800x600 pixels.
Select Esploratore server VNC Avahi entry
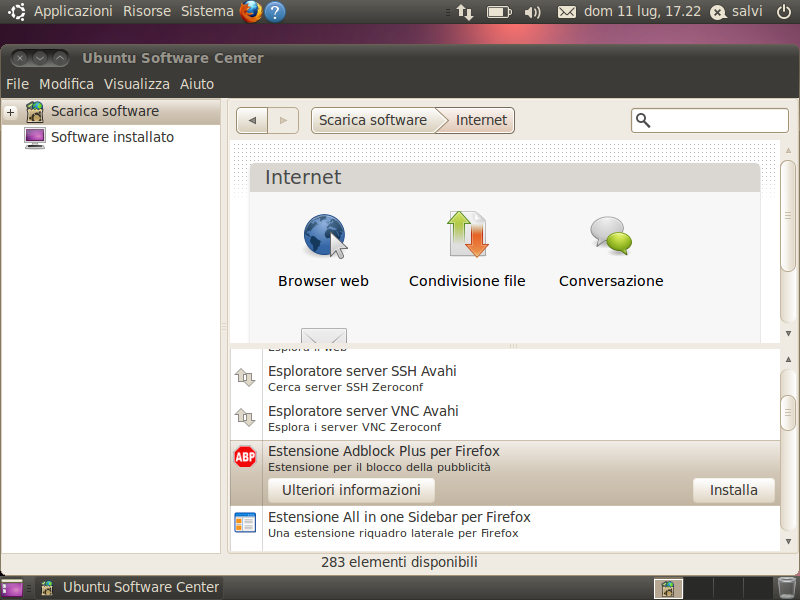click(505, 418)
